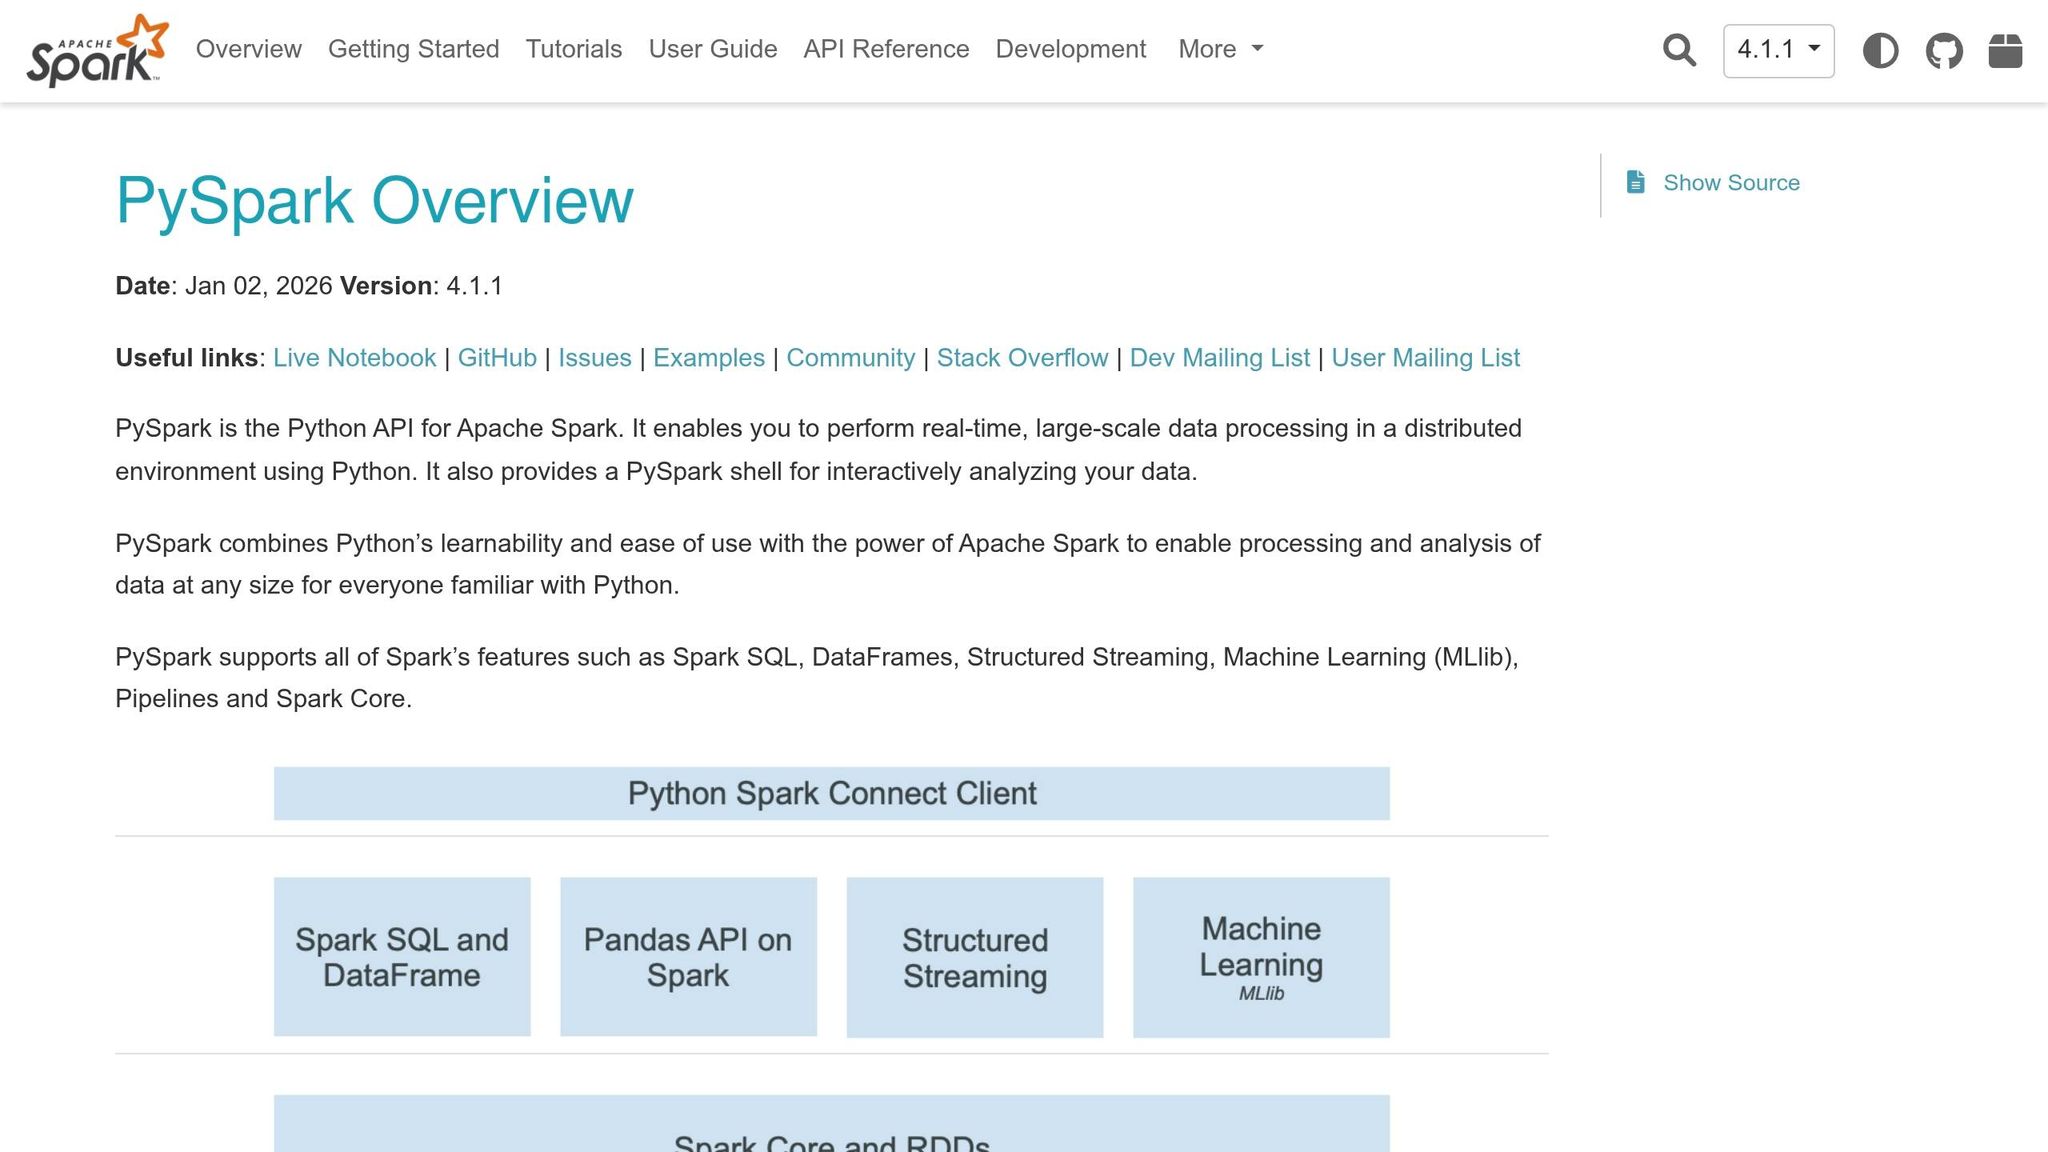Click the Show Source link
Screen dimensions: 2048x1152
1731,182
